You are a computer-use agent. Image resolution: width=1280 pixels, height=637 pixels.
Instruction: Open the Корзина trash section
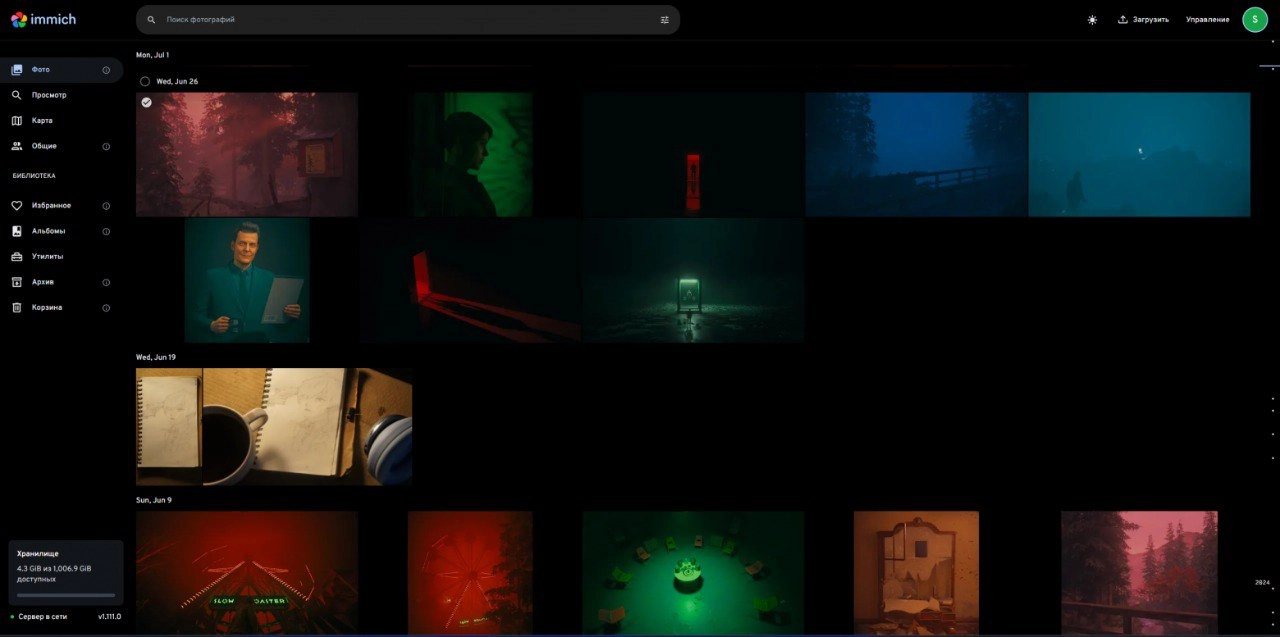(x=62, y=307)
